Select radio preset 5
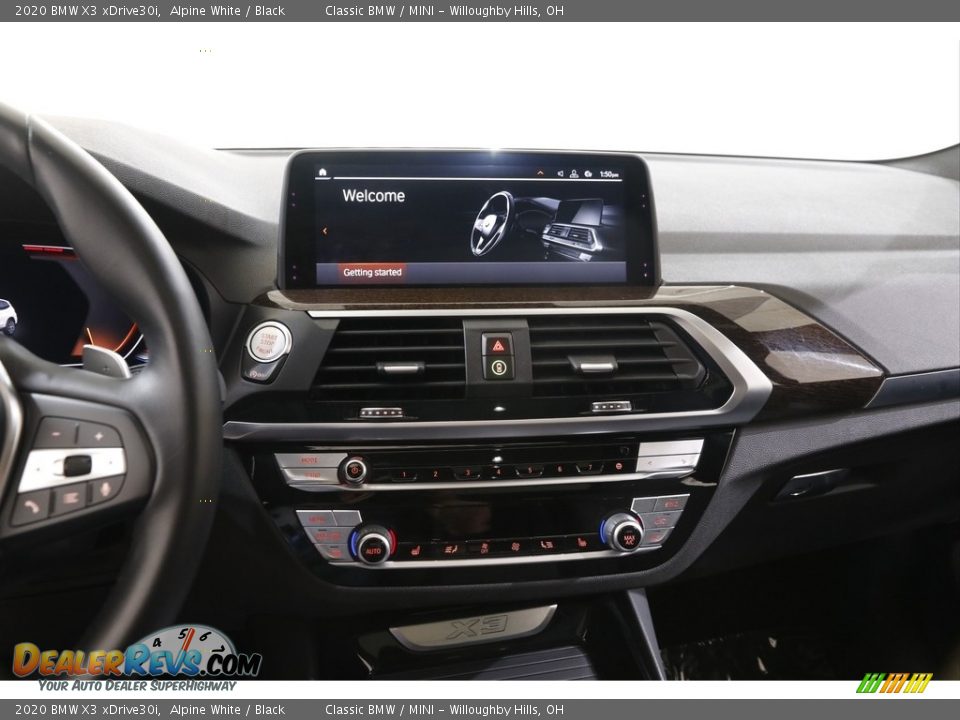Viewport: 960px width, 720px height. (529, 471)
